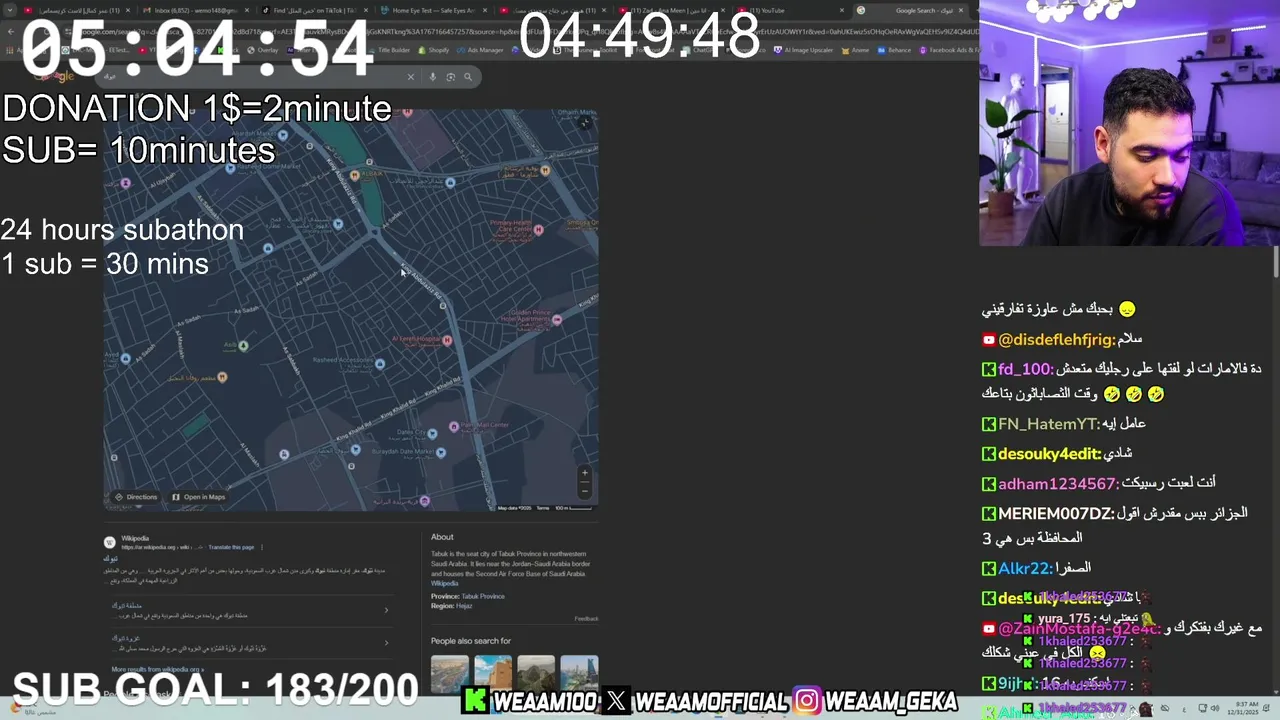This screenshot has height=720, width=1280.
Task: Open fourth People also search for thumbnail
Action: point(580,674)
